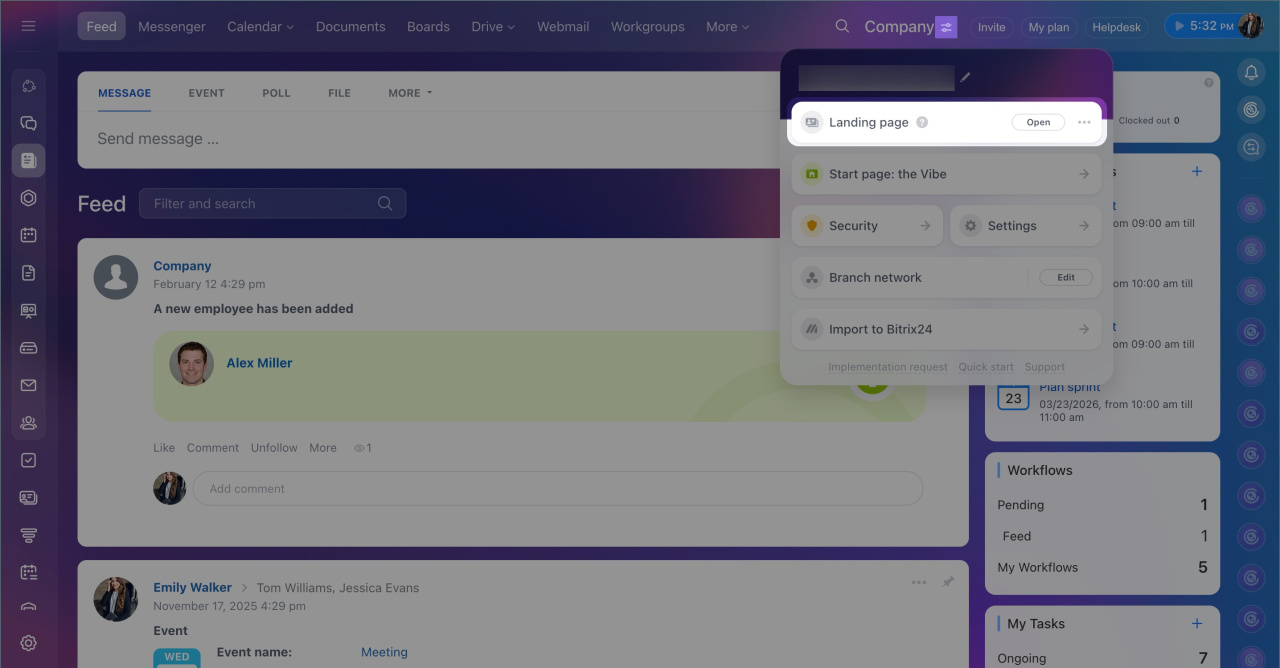Pin the Emily Walker post
This screenshot has width=1280, height=668.
pos(948,582)
